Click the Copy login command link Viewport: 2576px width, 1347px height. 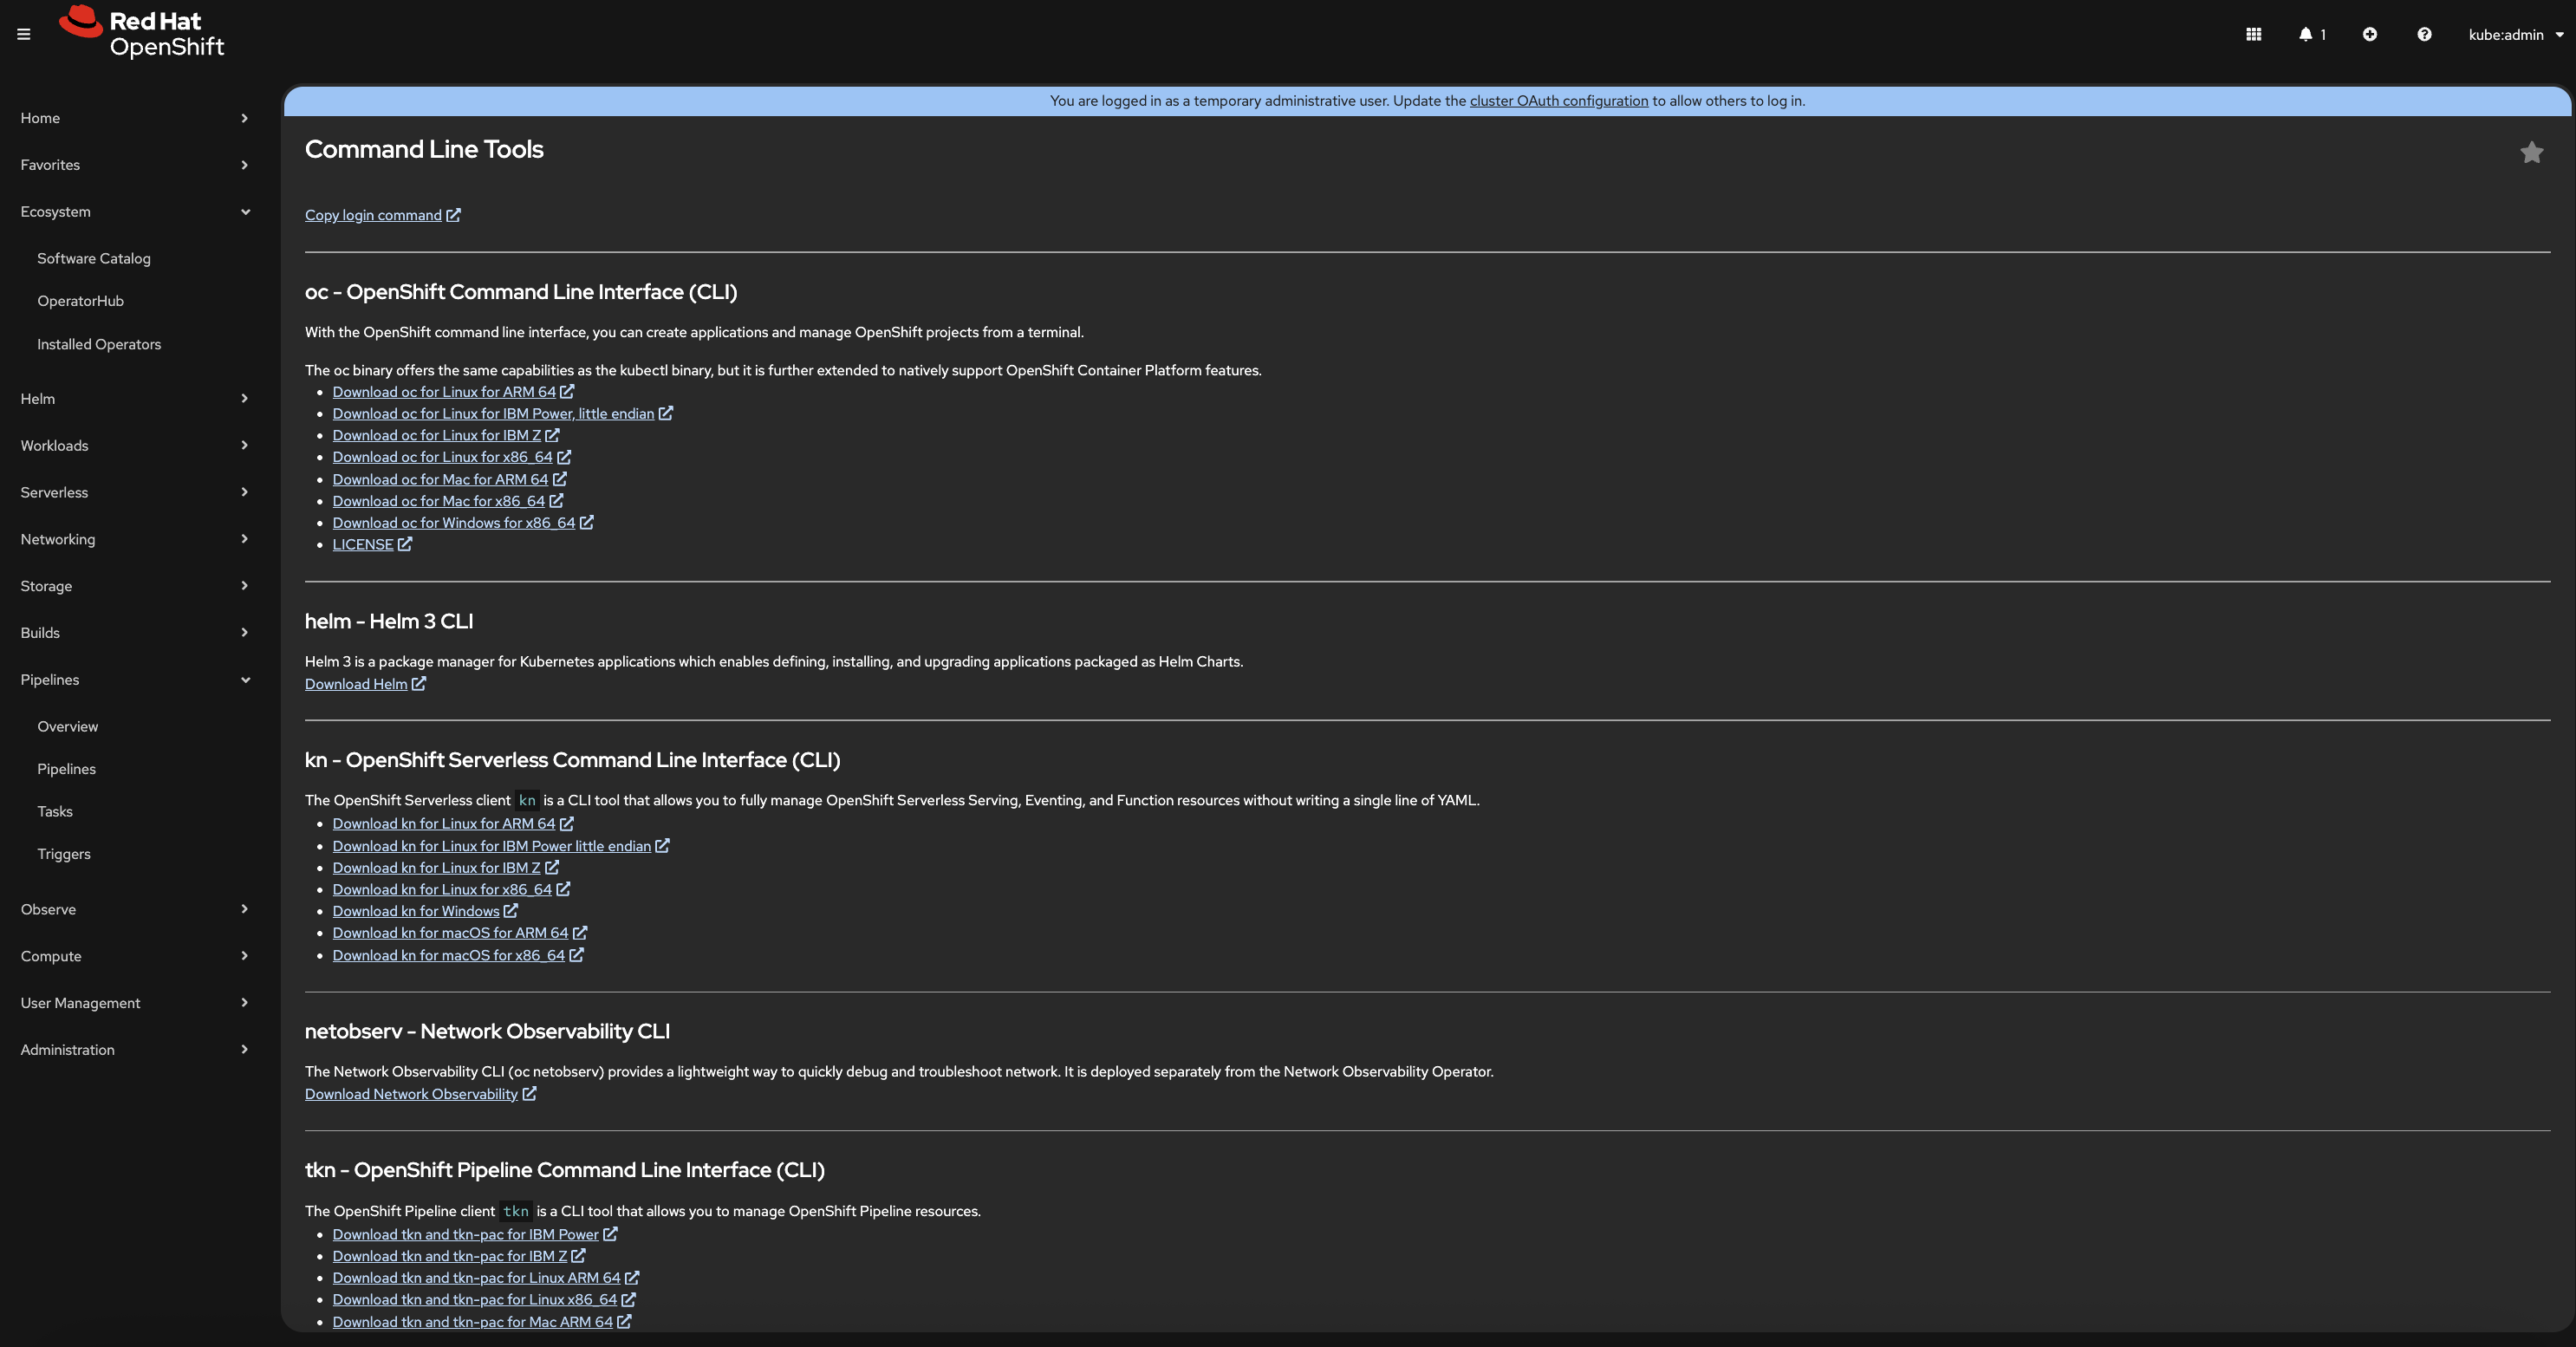(373, 215)
